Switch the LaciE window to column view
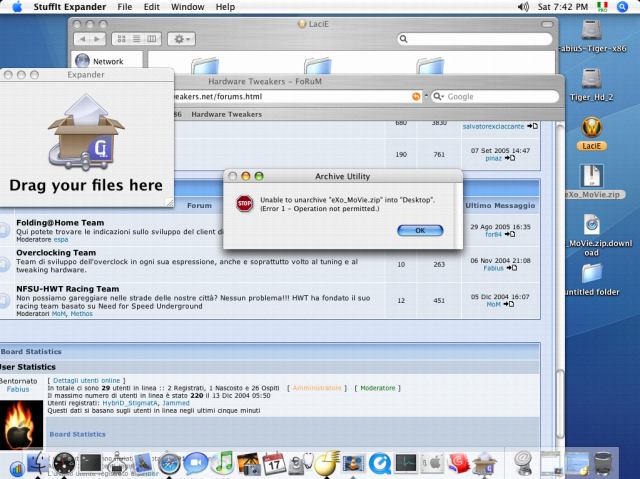The height and width of the screenshot is (479, 640). [x=151, y=39]
